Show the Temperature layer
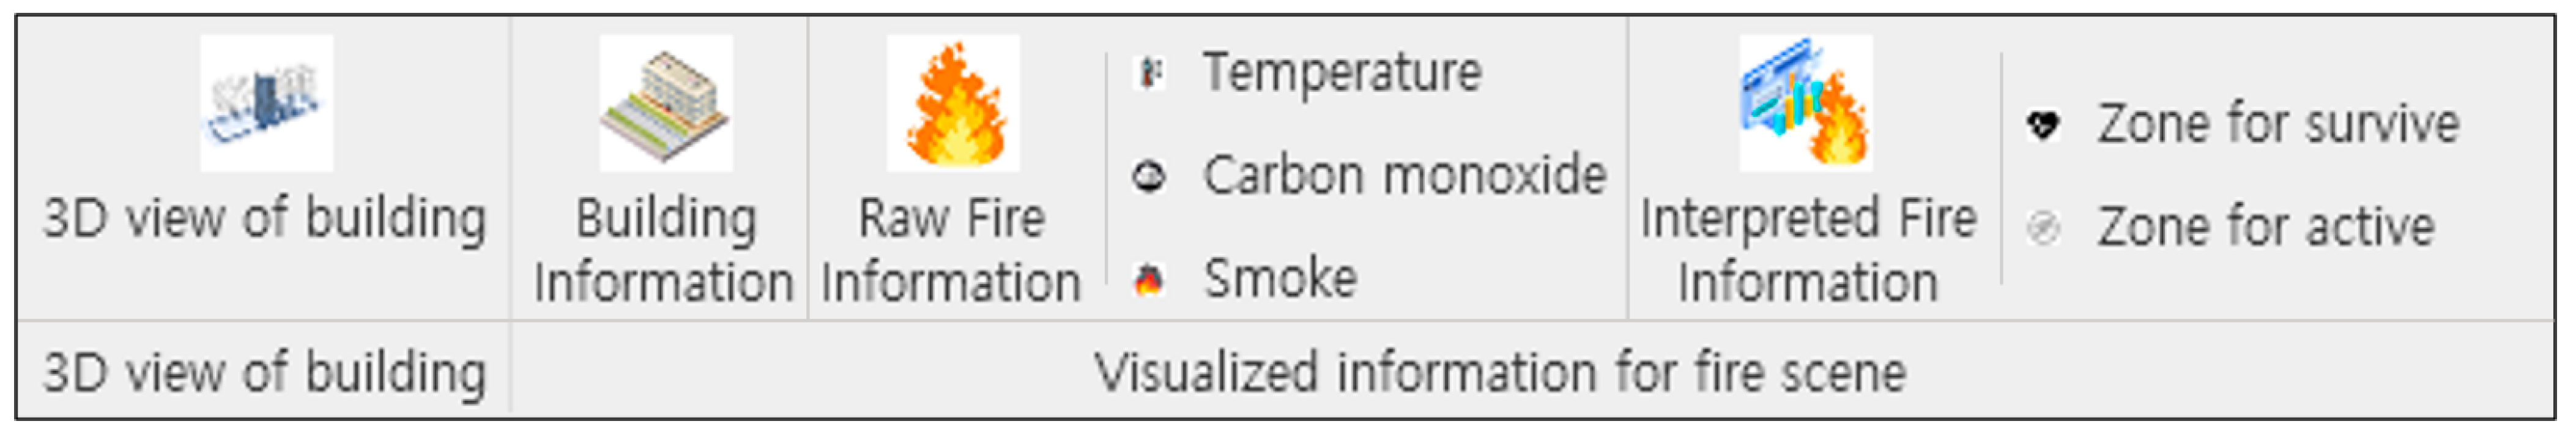The width and height of the screenshot is (2576, 432). 1341,73
